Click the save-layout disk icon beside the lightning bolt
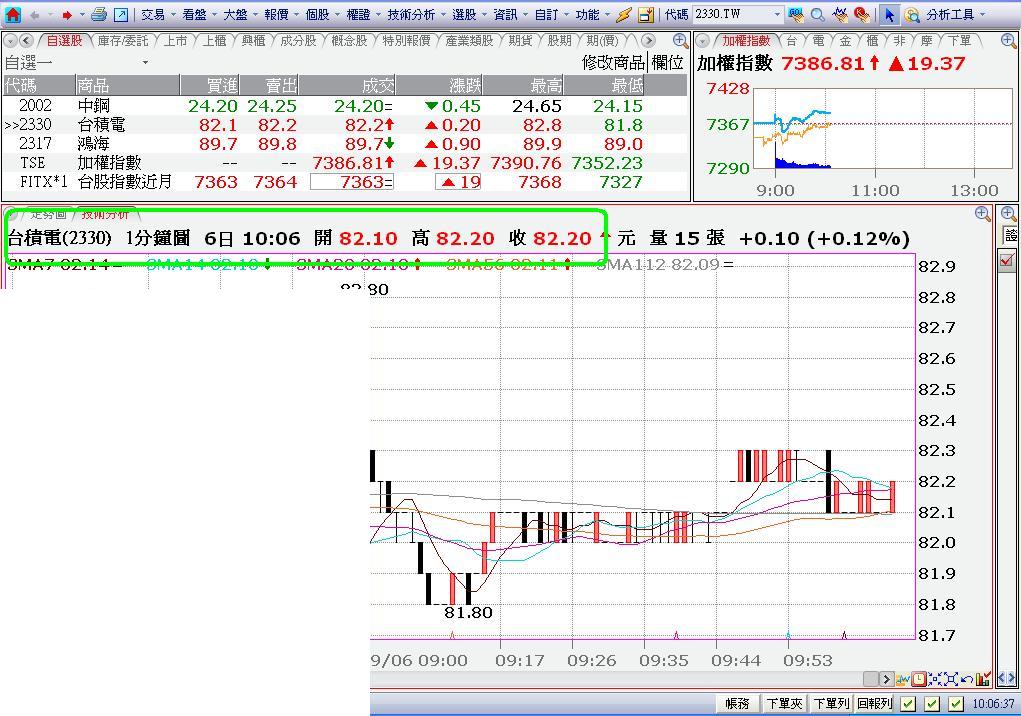1021x716 pixels. (x=646, y=14)
